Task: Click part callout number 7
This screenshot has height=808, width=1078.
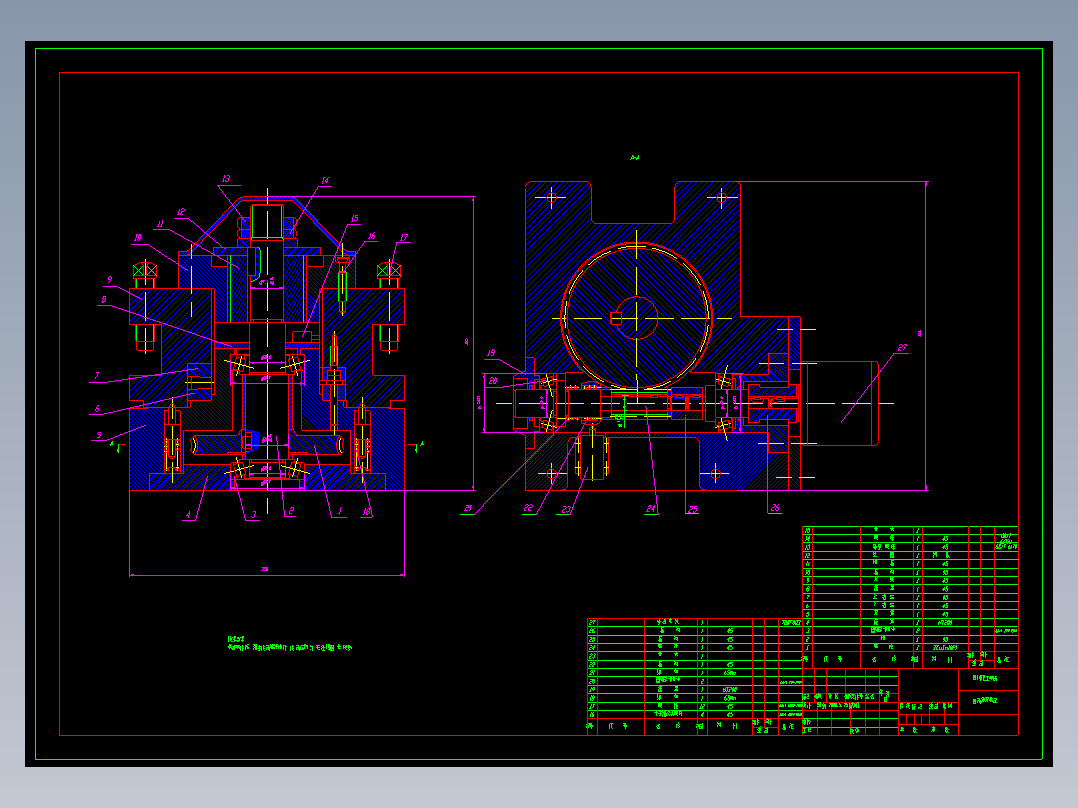Action: click(97, 375)
